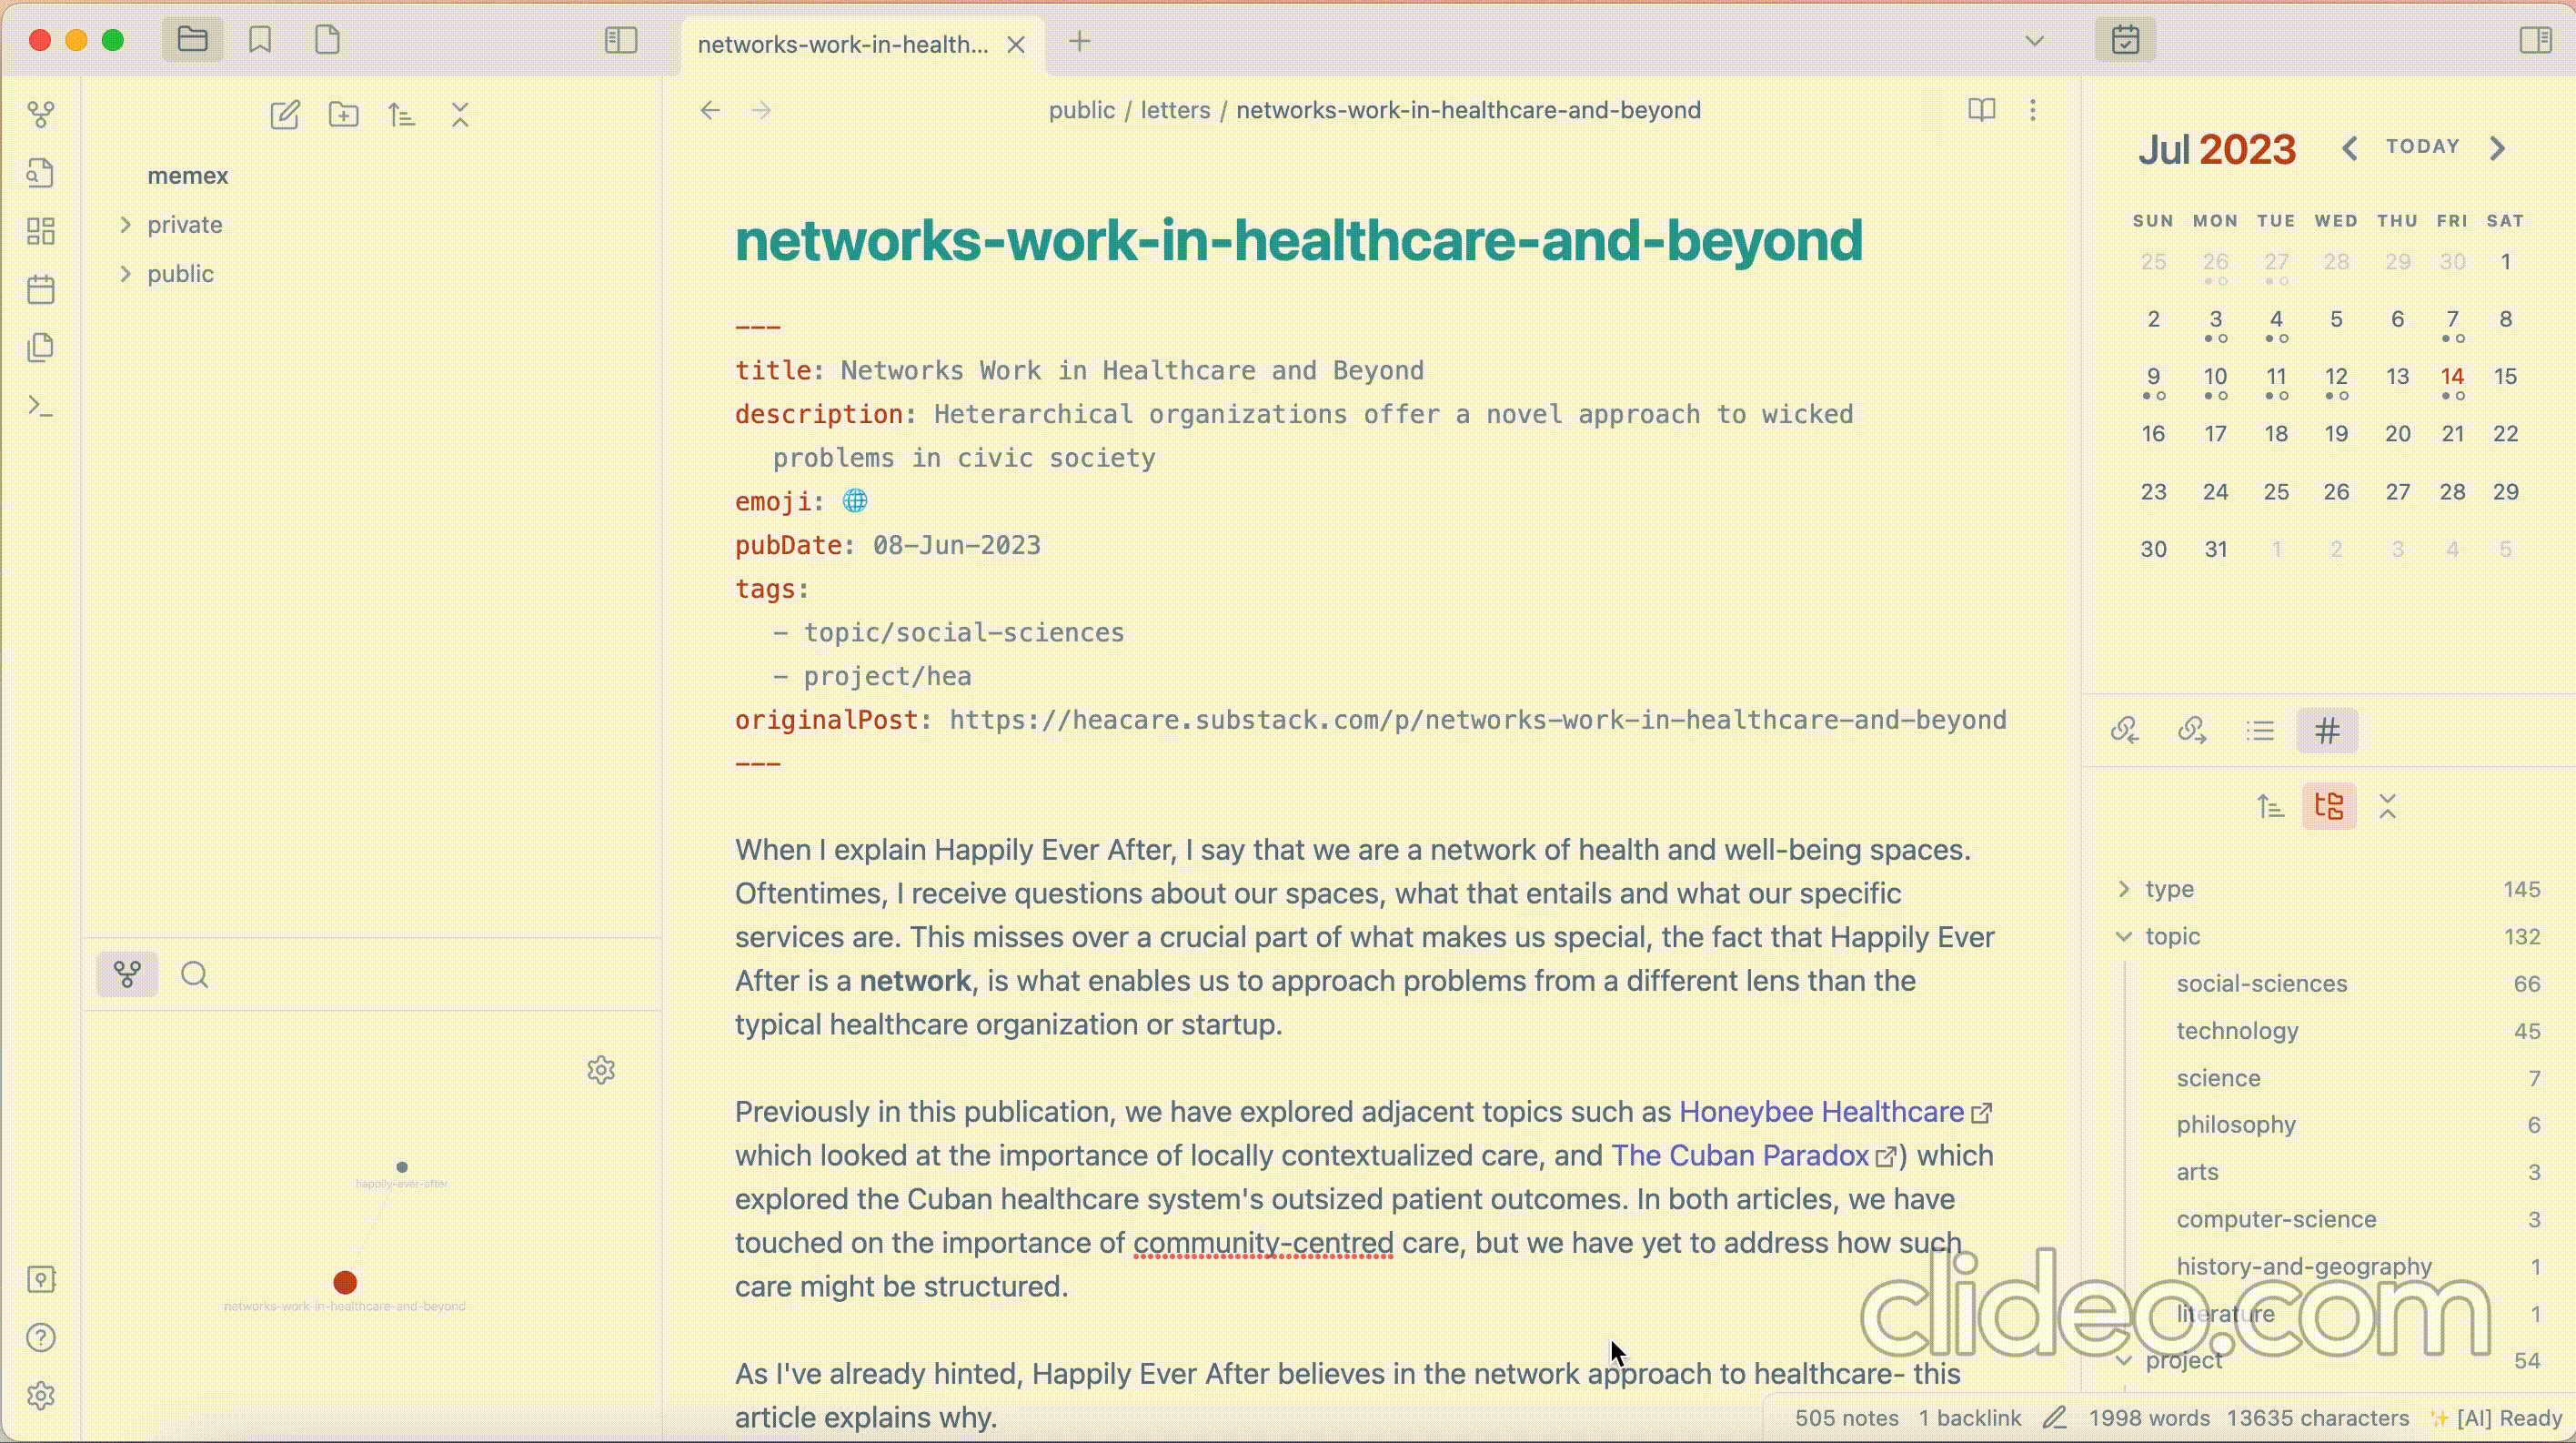Open graph settings gear icon
2576x1443 pixels.
[601, 1070]
